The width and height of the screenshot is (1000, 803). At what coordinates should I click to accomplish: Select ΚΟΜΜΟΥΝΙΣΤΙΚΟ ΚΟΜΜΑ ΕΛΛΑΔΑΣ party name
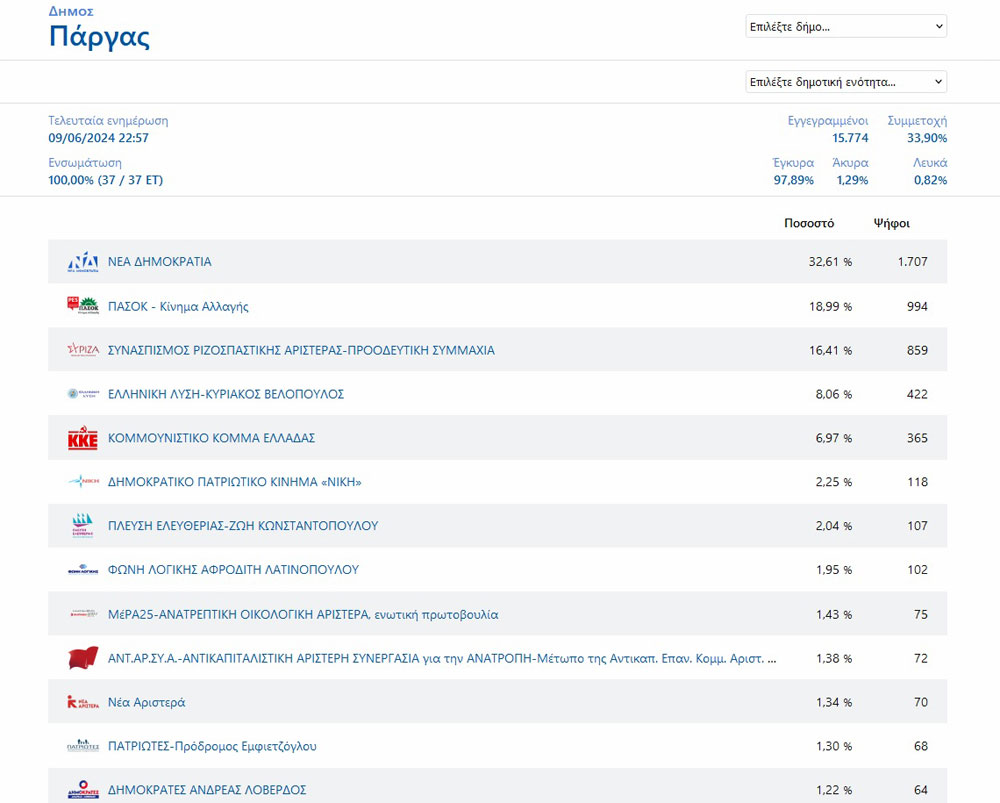click(211, 438)
